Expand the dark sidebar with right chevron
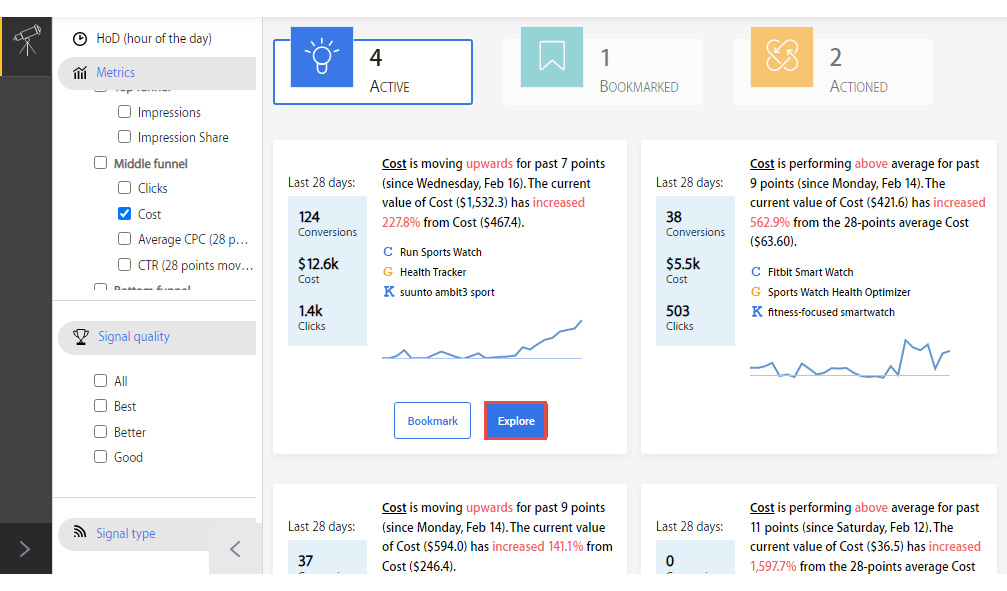The width and height of the screenshot is (1007, 591). [24, 549]
